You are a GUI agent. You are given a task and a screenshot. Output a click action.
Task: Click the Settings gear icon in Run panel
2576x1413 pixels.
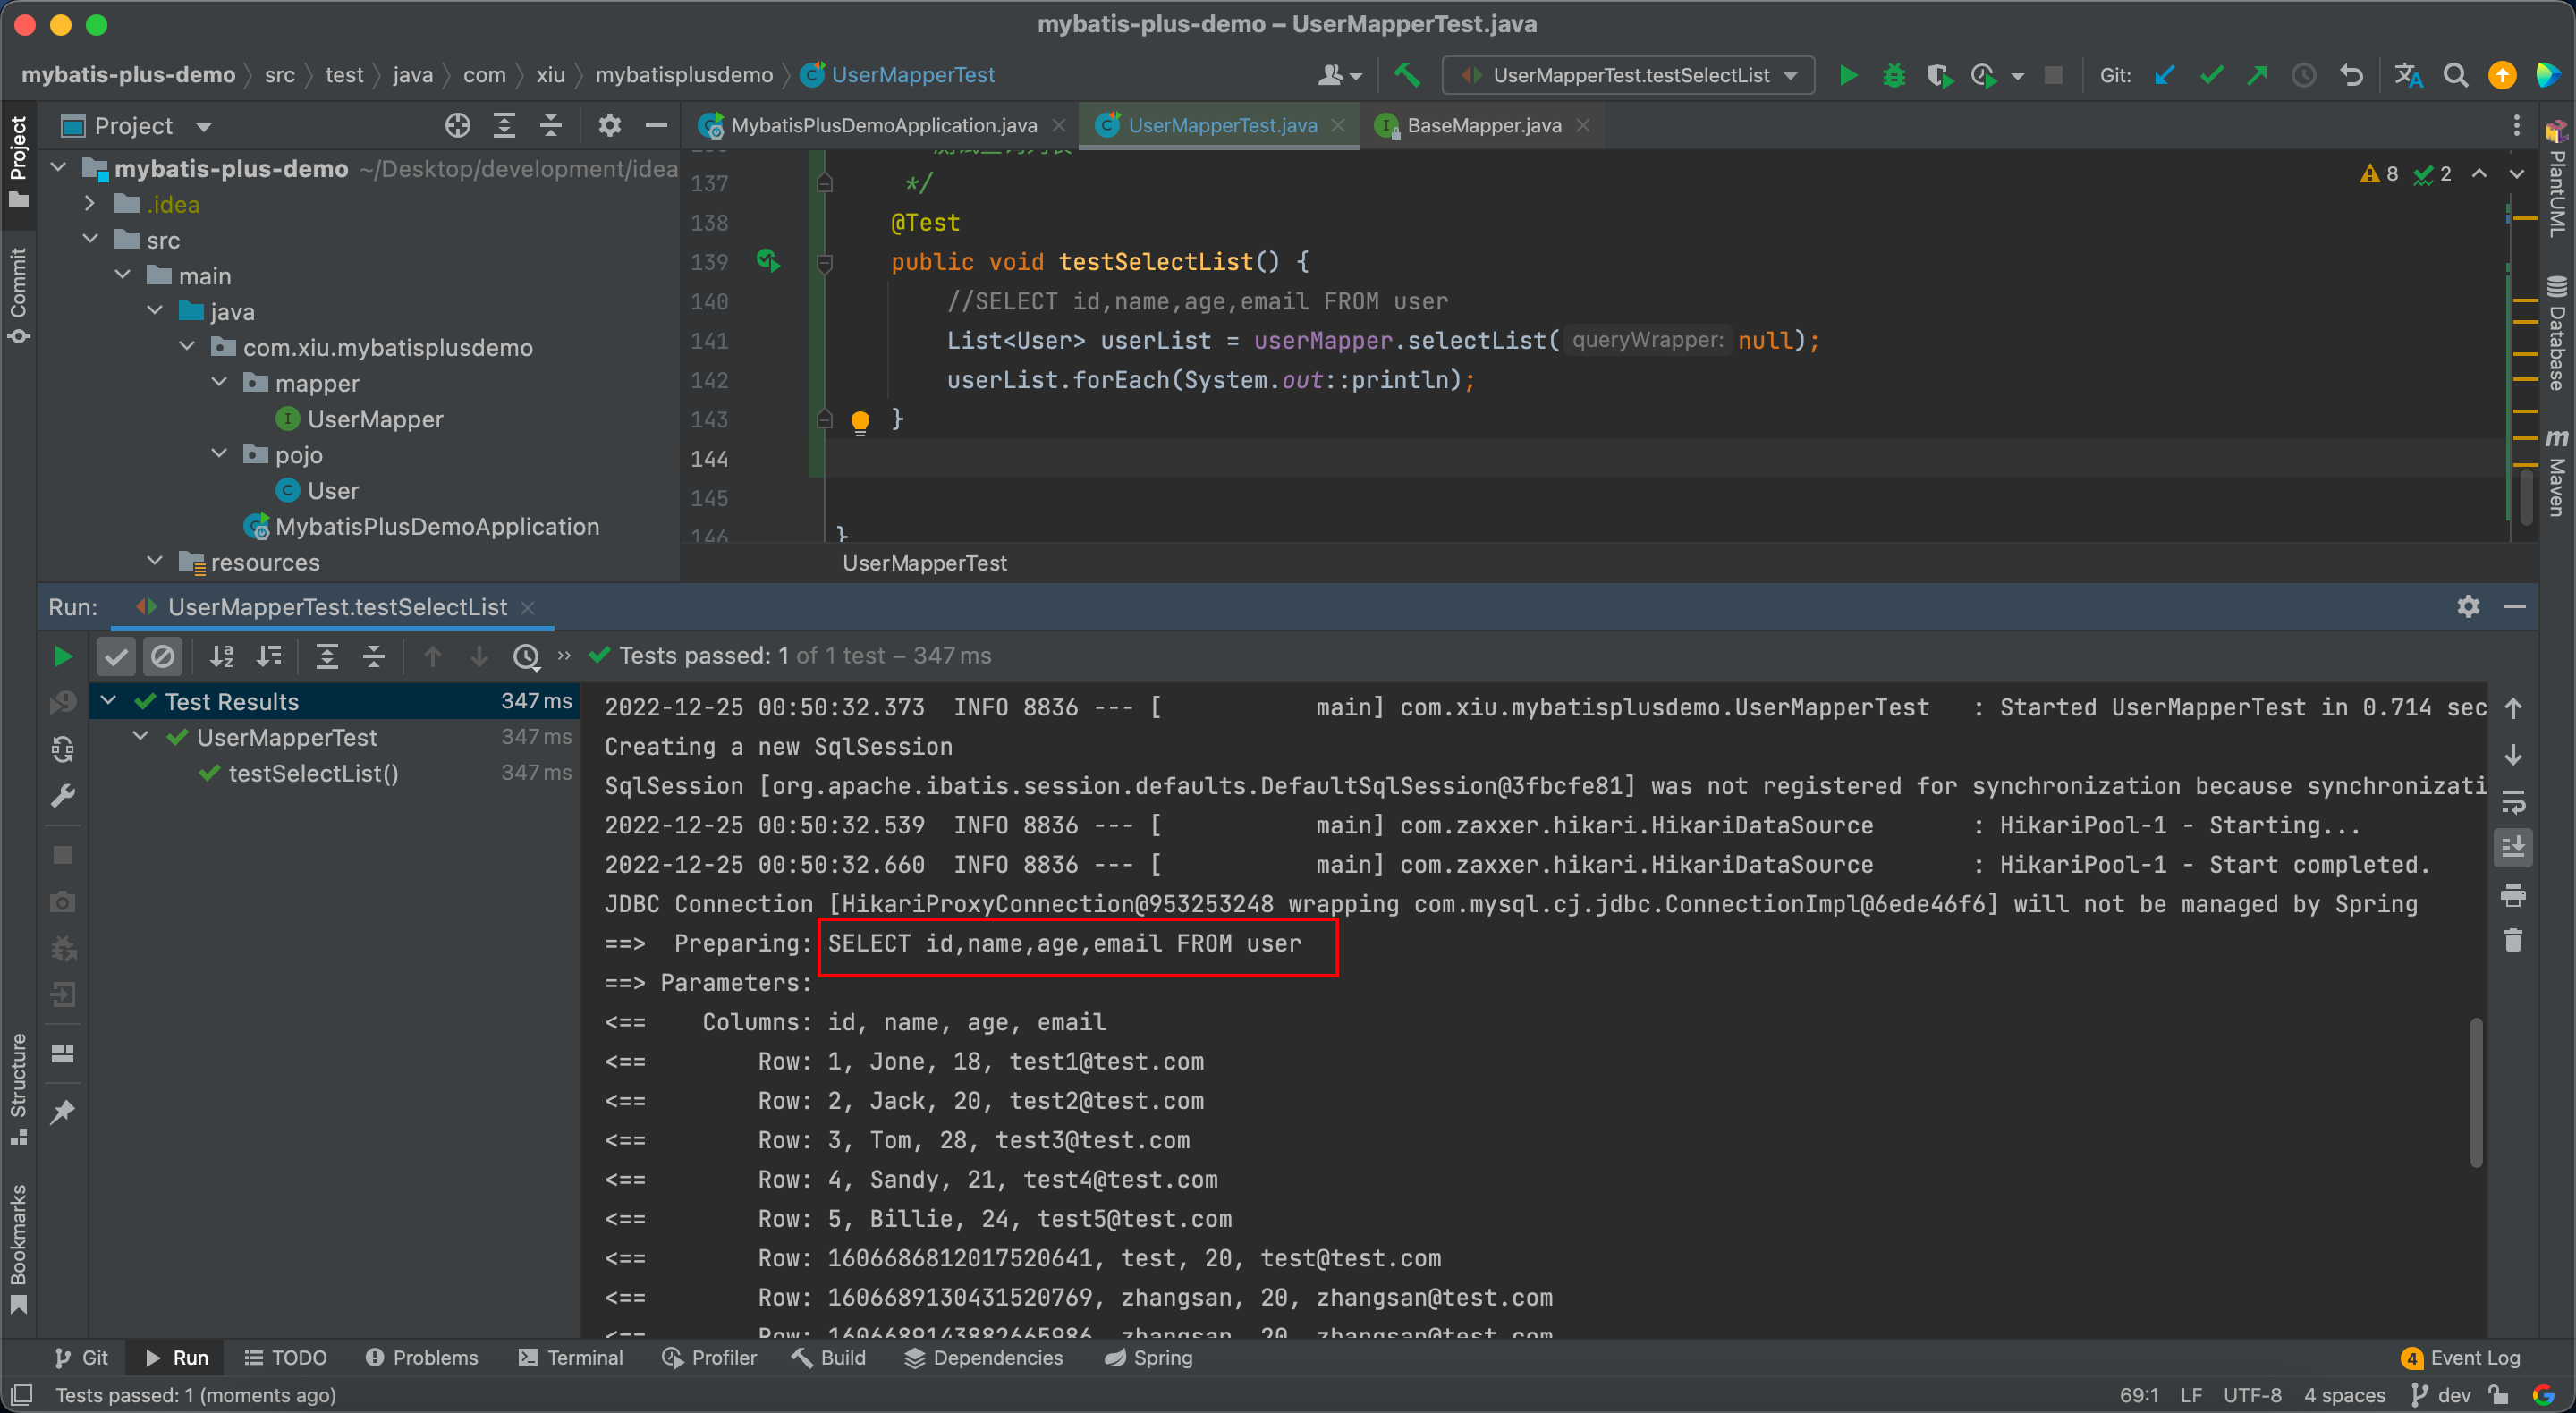2468,604
